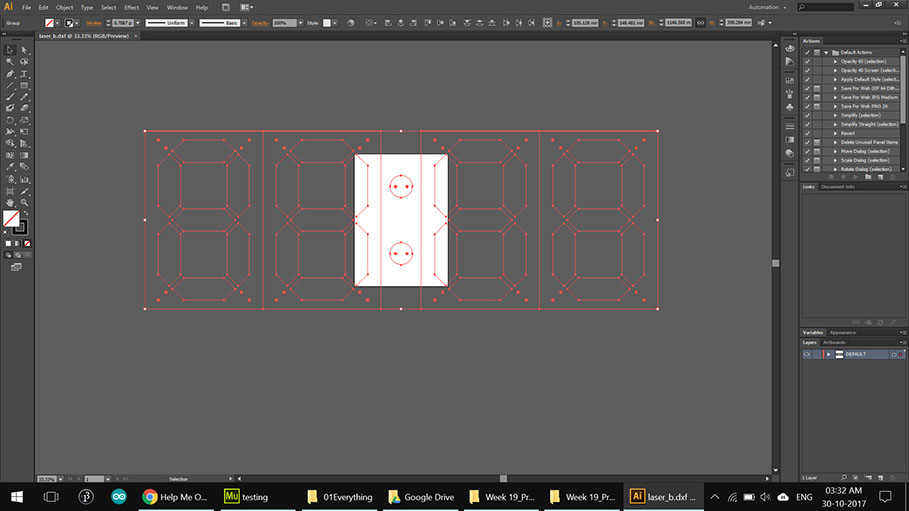The height and width of the screenshot is (511, 909).
Task: Open the Effect menu
Action: click(132, 8)
